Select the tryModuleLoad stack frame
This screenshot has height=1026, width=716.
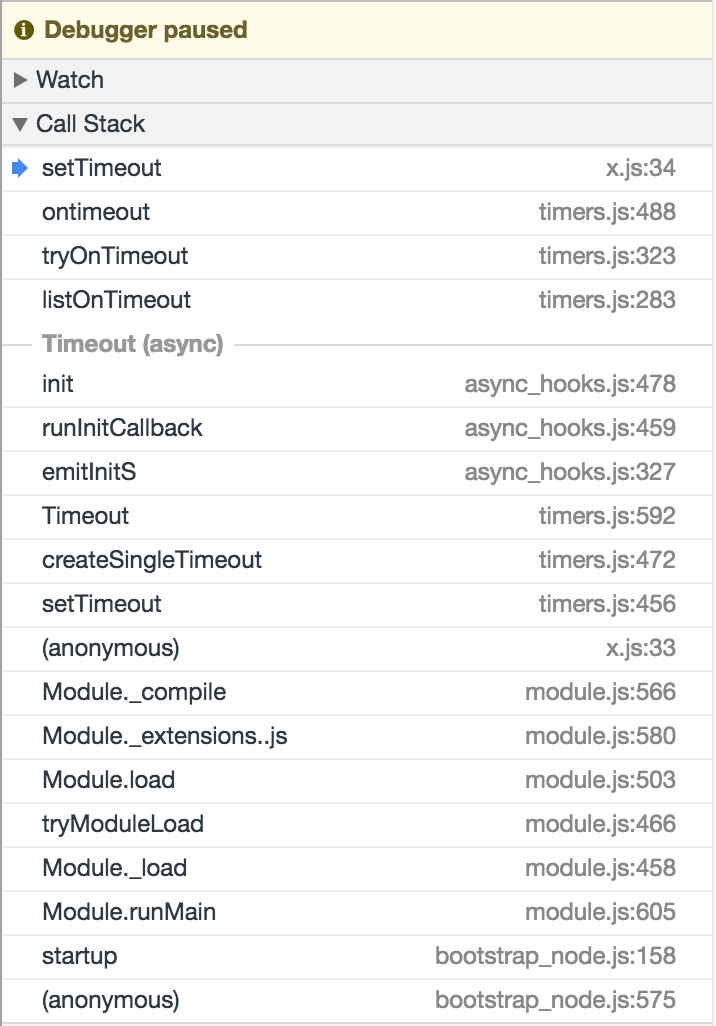[357, 824]
